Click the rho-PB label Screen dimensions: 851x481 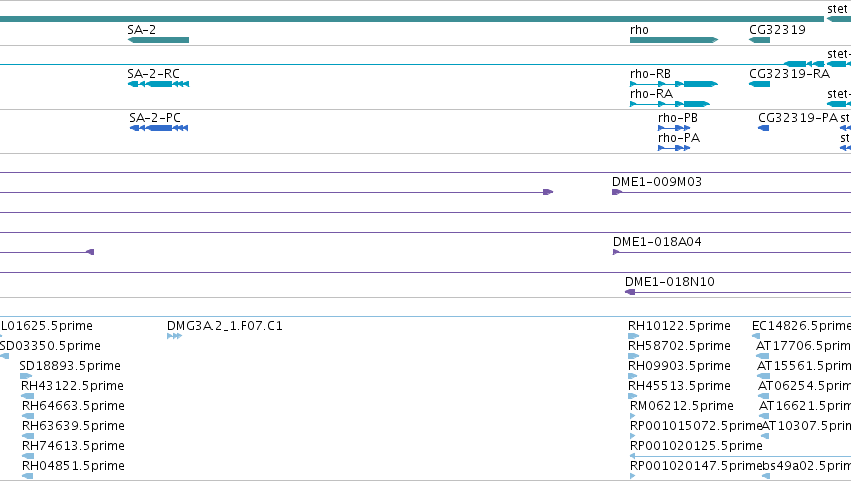pyautogui.click(x=678, y=118)
